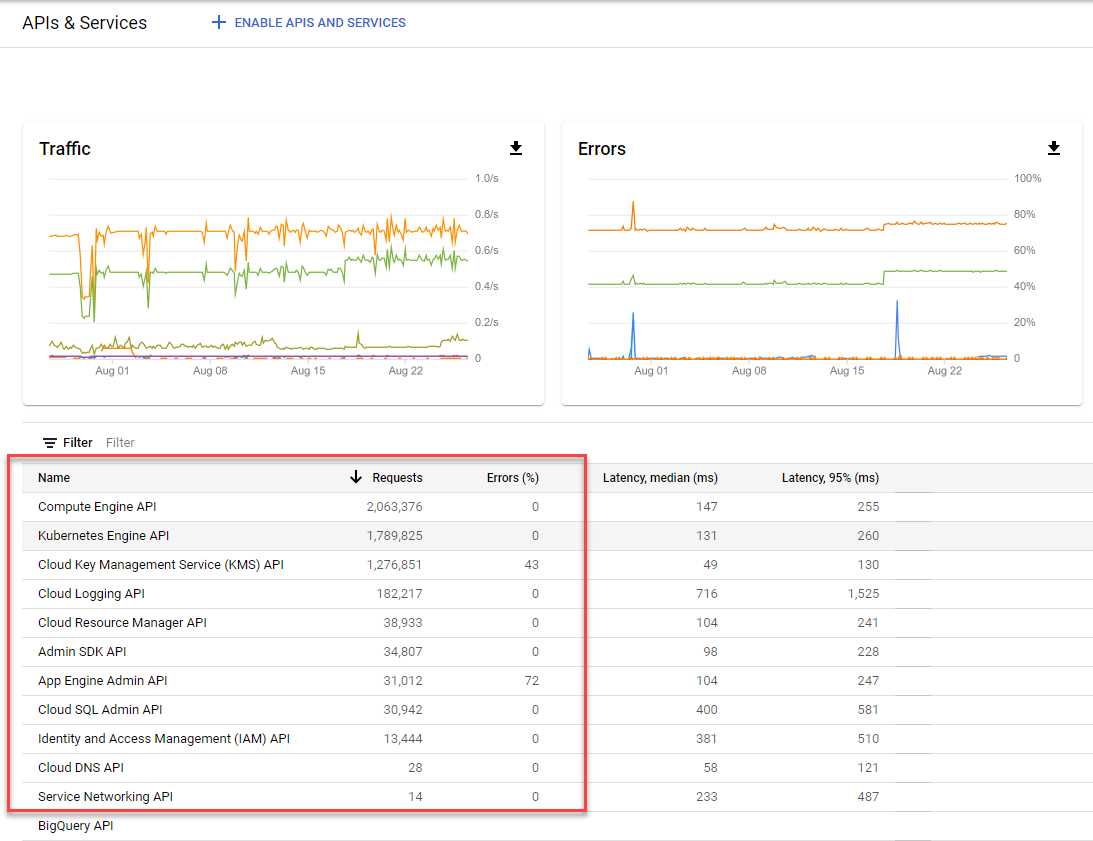This screenshot has height=841, width=1093.
Task: Click the Filter list icon
Action: tap(50, 443)
